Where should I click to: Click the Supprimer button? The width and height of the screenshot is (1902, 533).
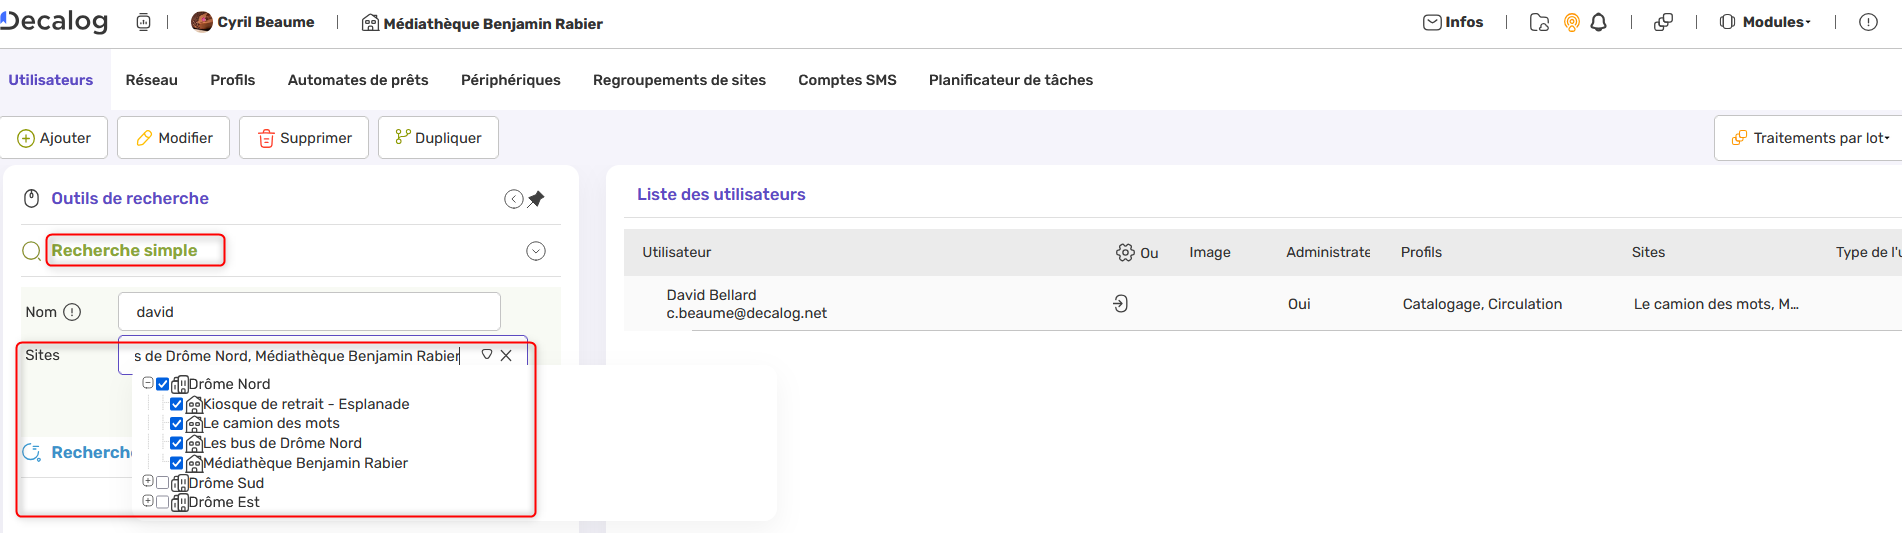304,138
